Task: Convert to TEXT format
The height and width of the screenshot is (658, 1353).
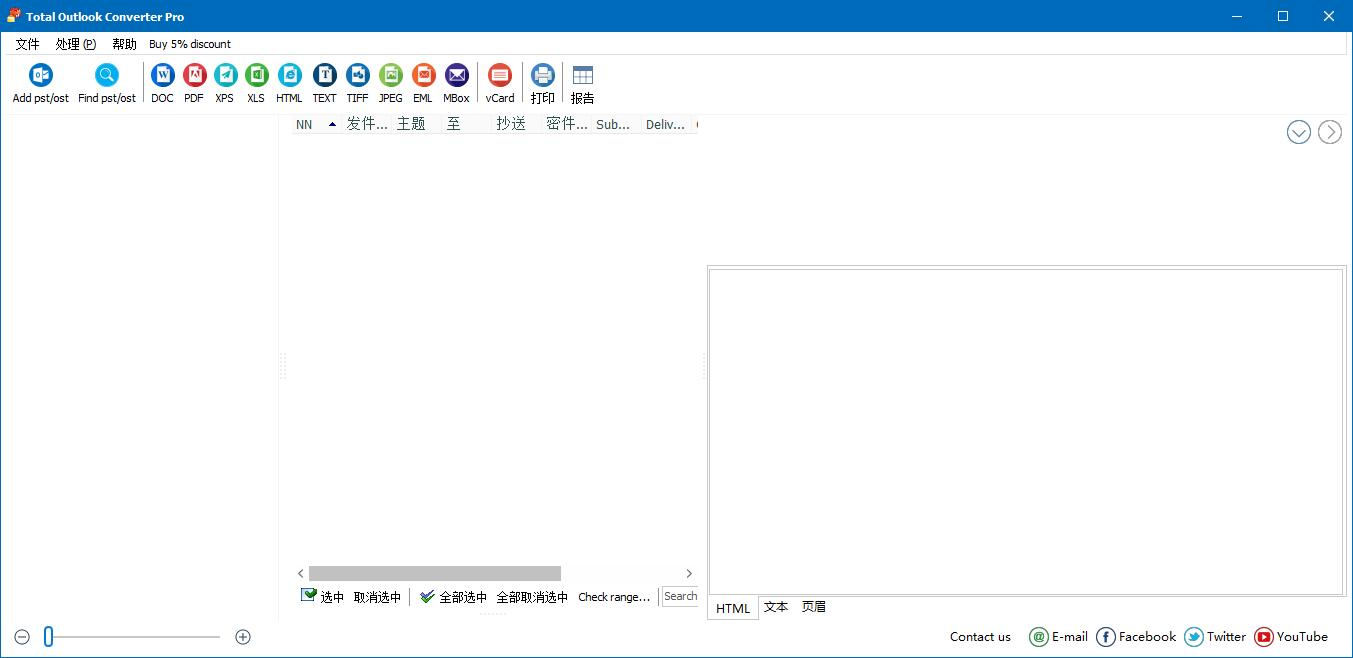Action: click(x=324, y=83)
